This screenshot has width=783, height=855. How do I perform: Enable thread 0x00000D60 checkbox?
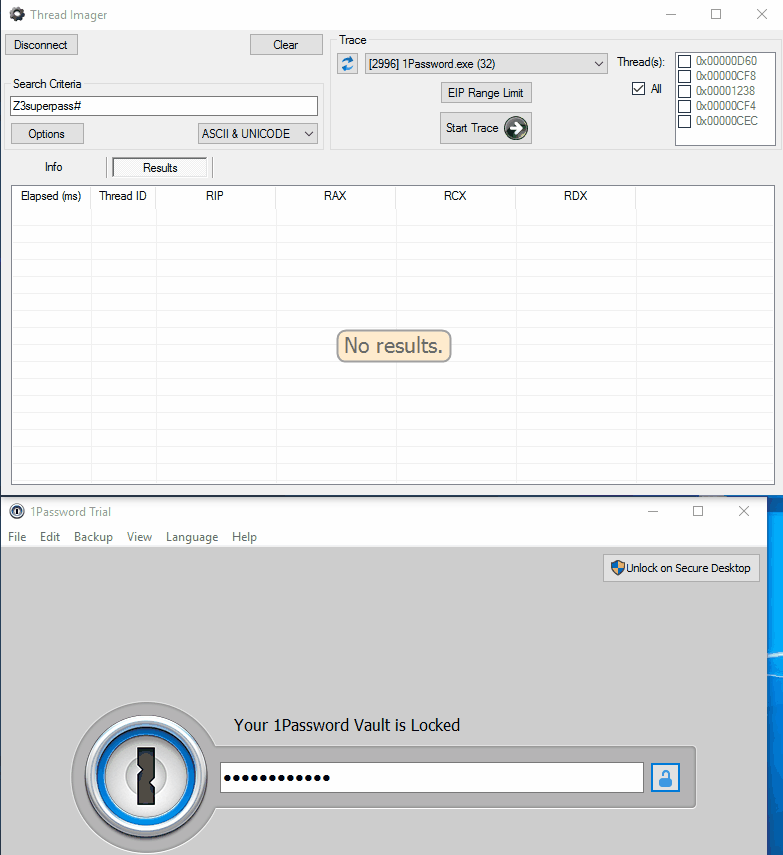pos(684,61)
